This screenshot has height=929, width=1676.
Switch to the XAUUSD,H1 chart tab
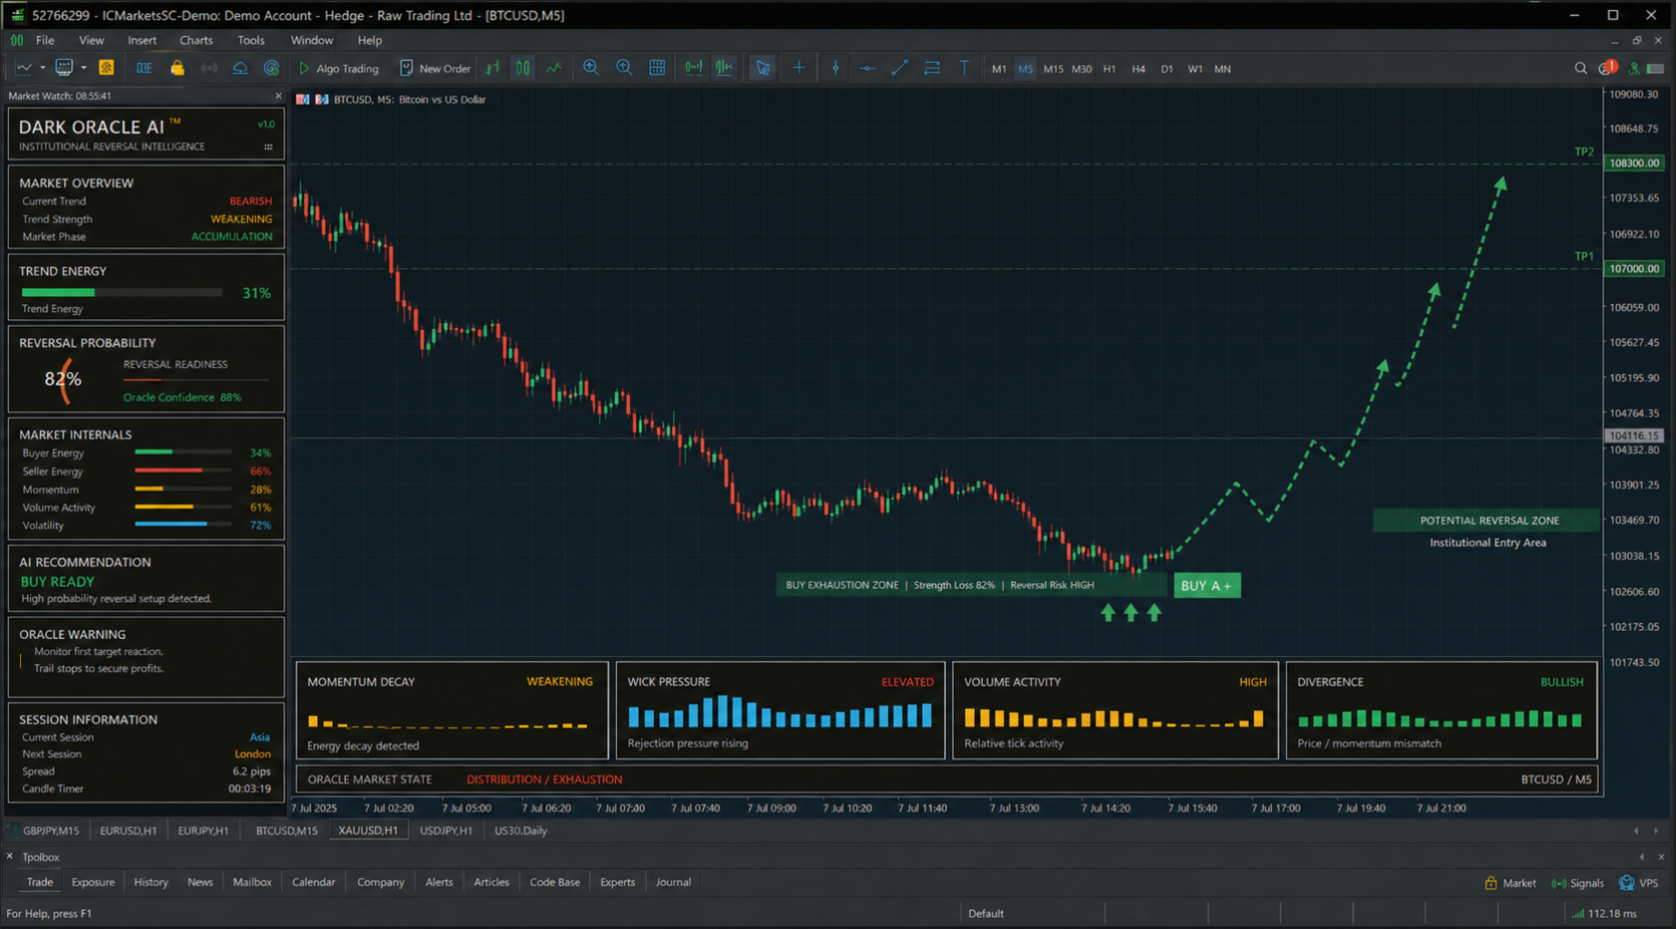368,831
